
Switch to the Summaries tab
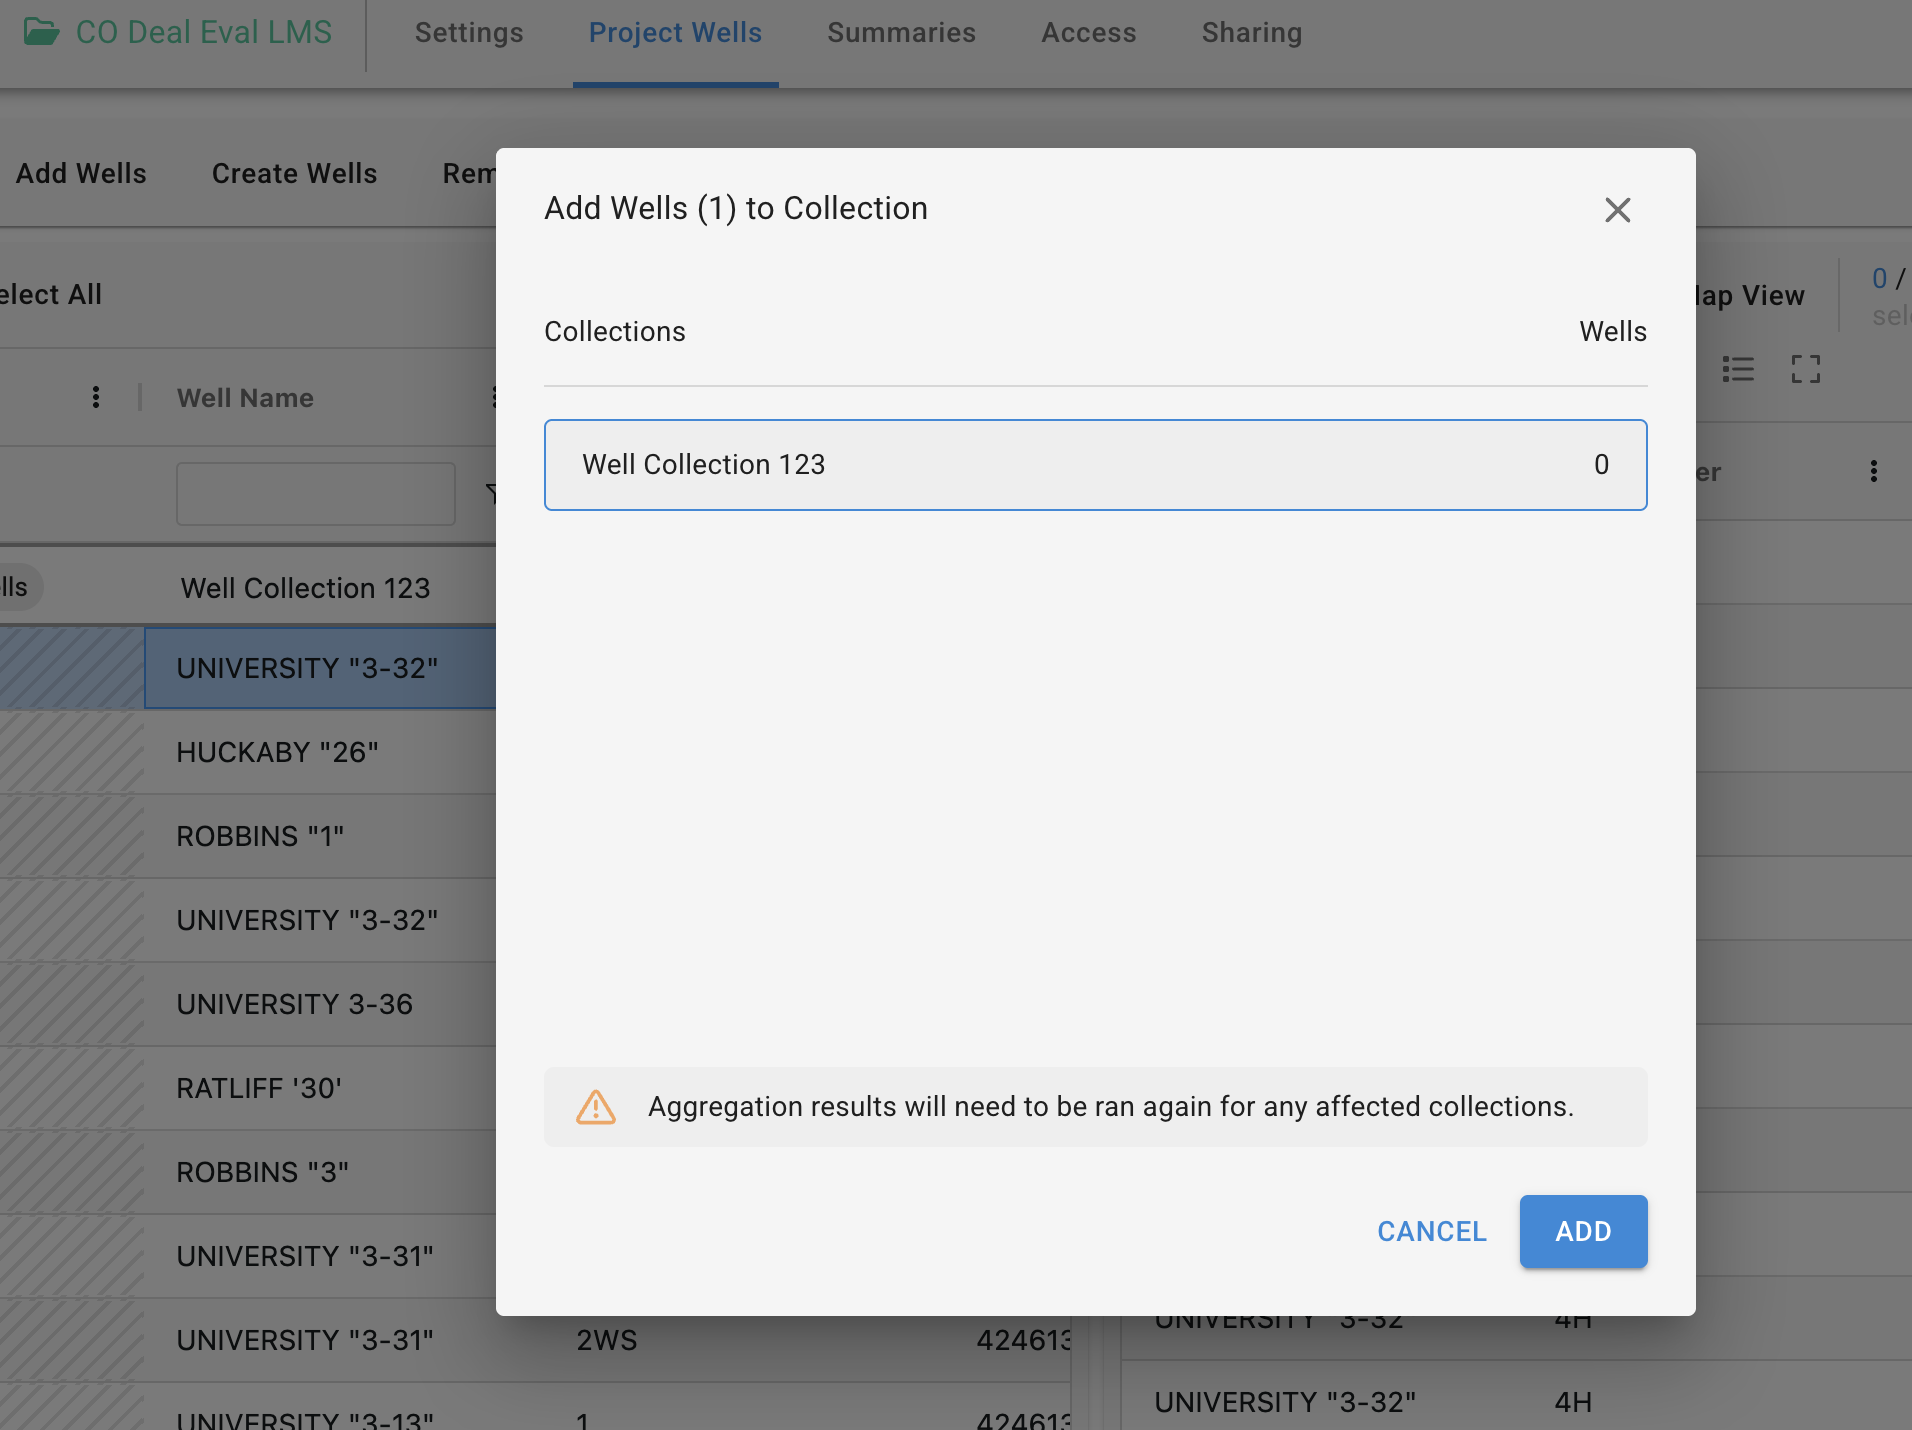tap(901, 33)
